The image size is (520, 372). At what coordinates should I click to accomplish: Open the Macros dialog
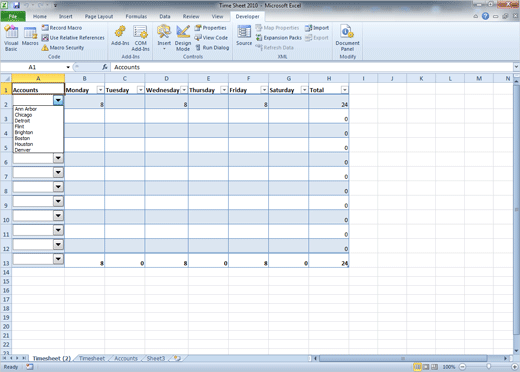(30, 36)
